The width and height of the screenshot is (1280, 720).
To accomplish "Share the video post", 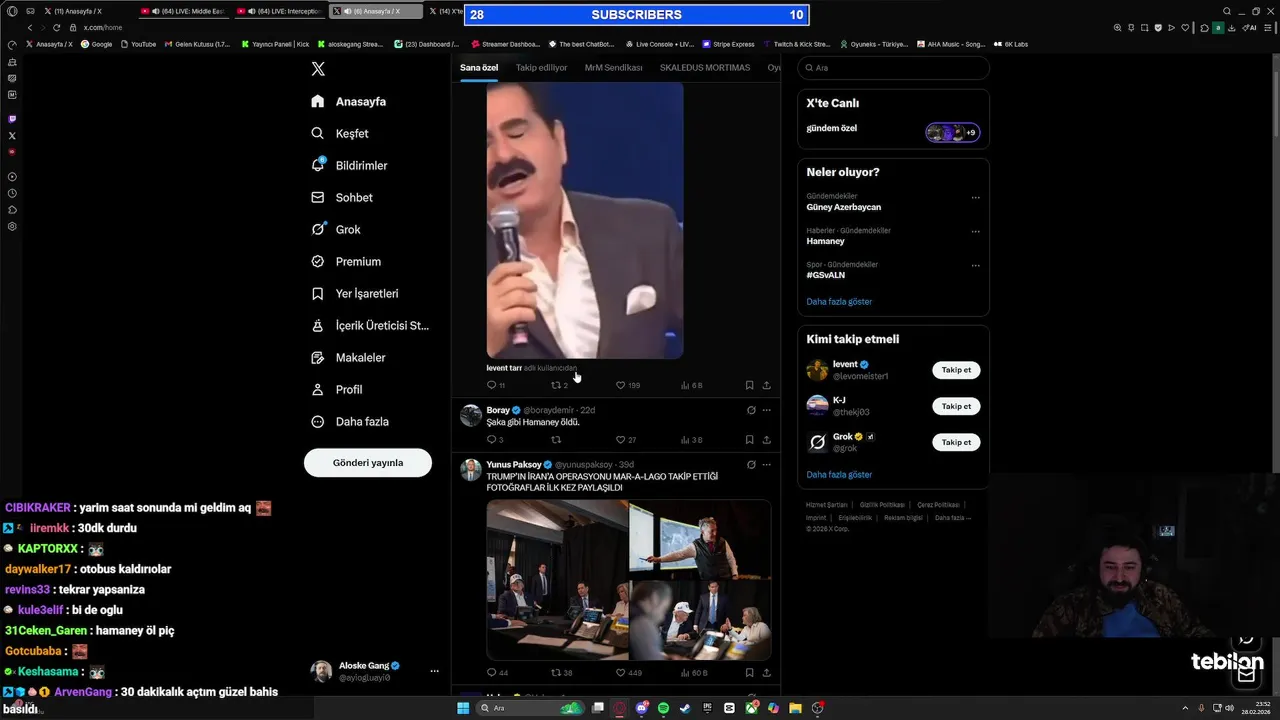I will click(767, 385).
